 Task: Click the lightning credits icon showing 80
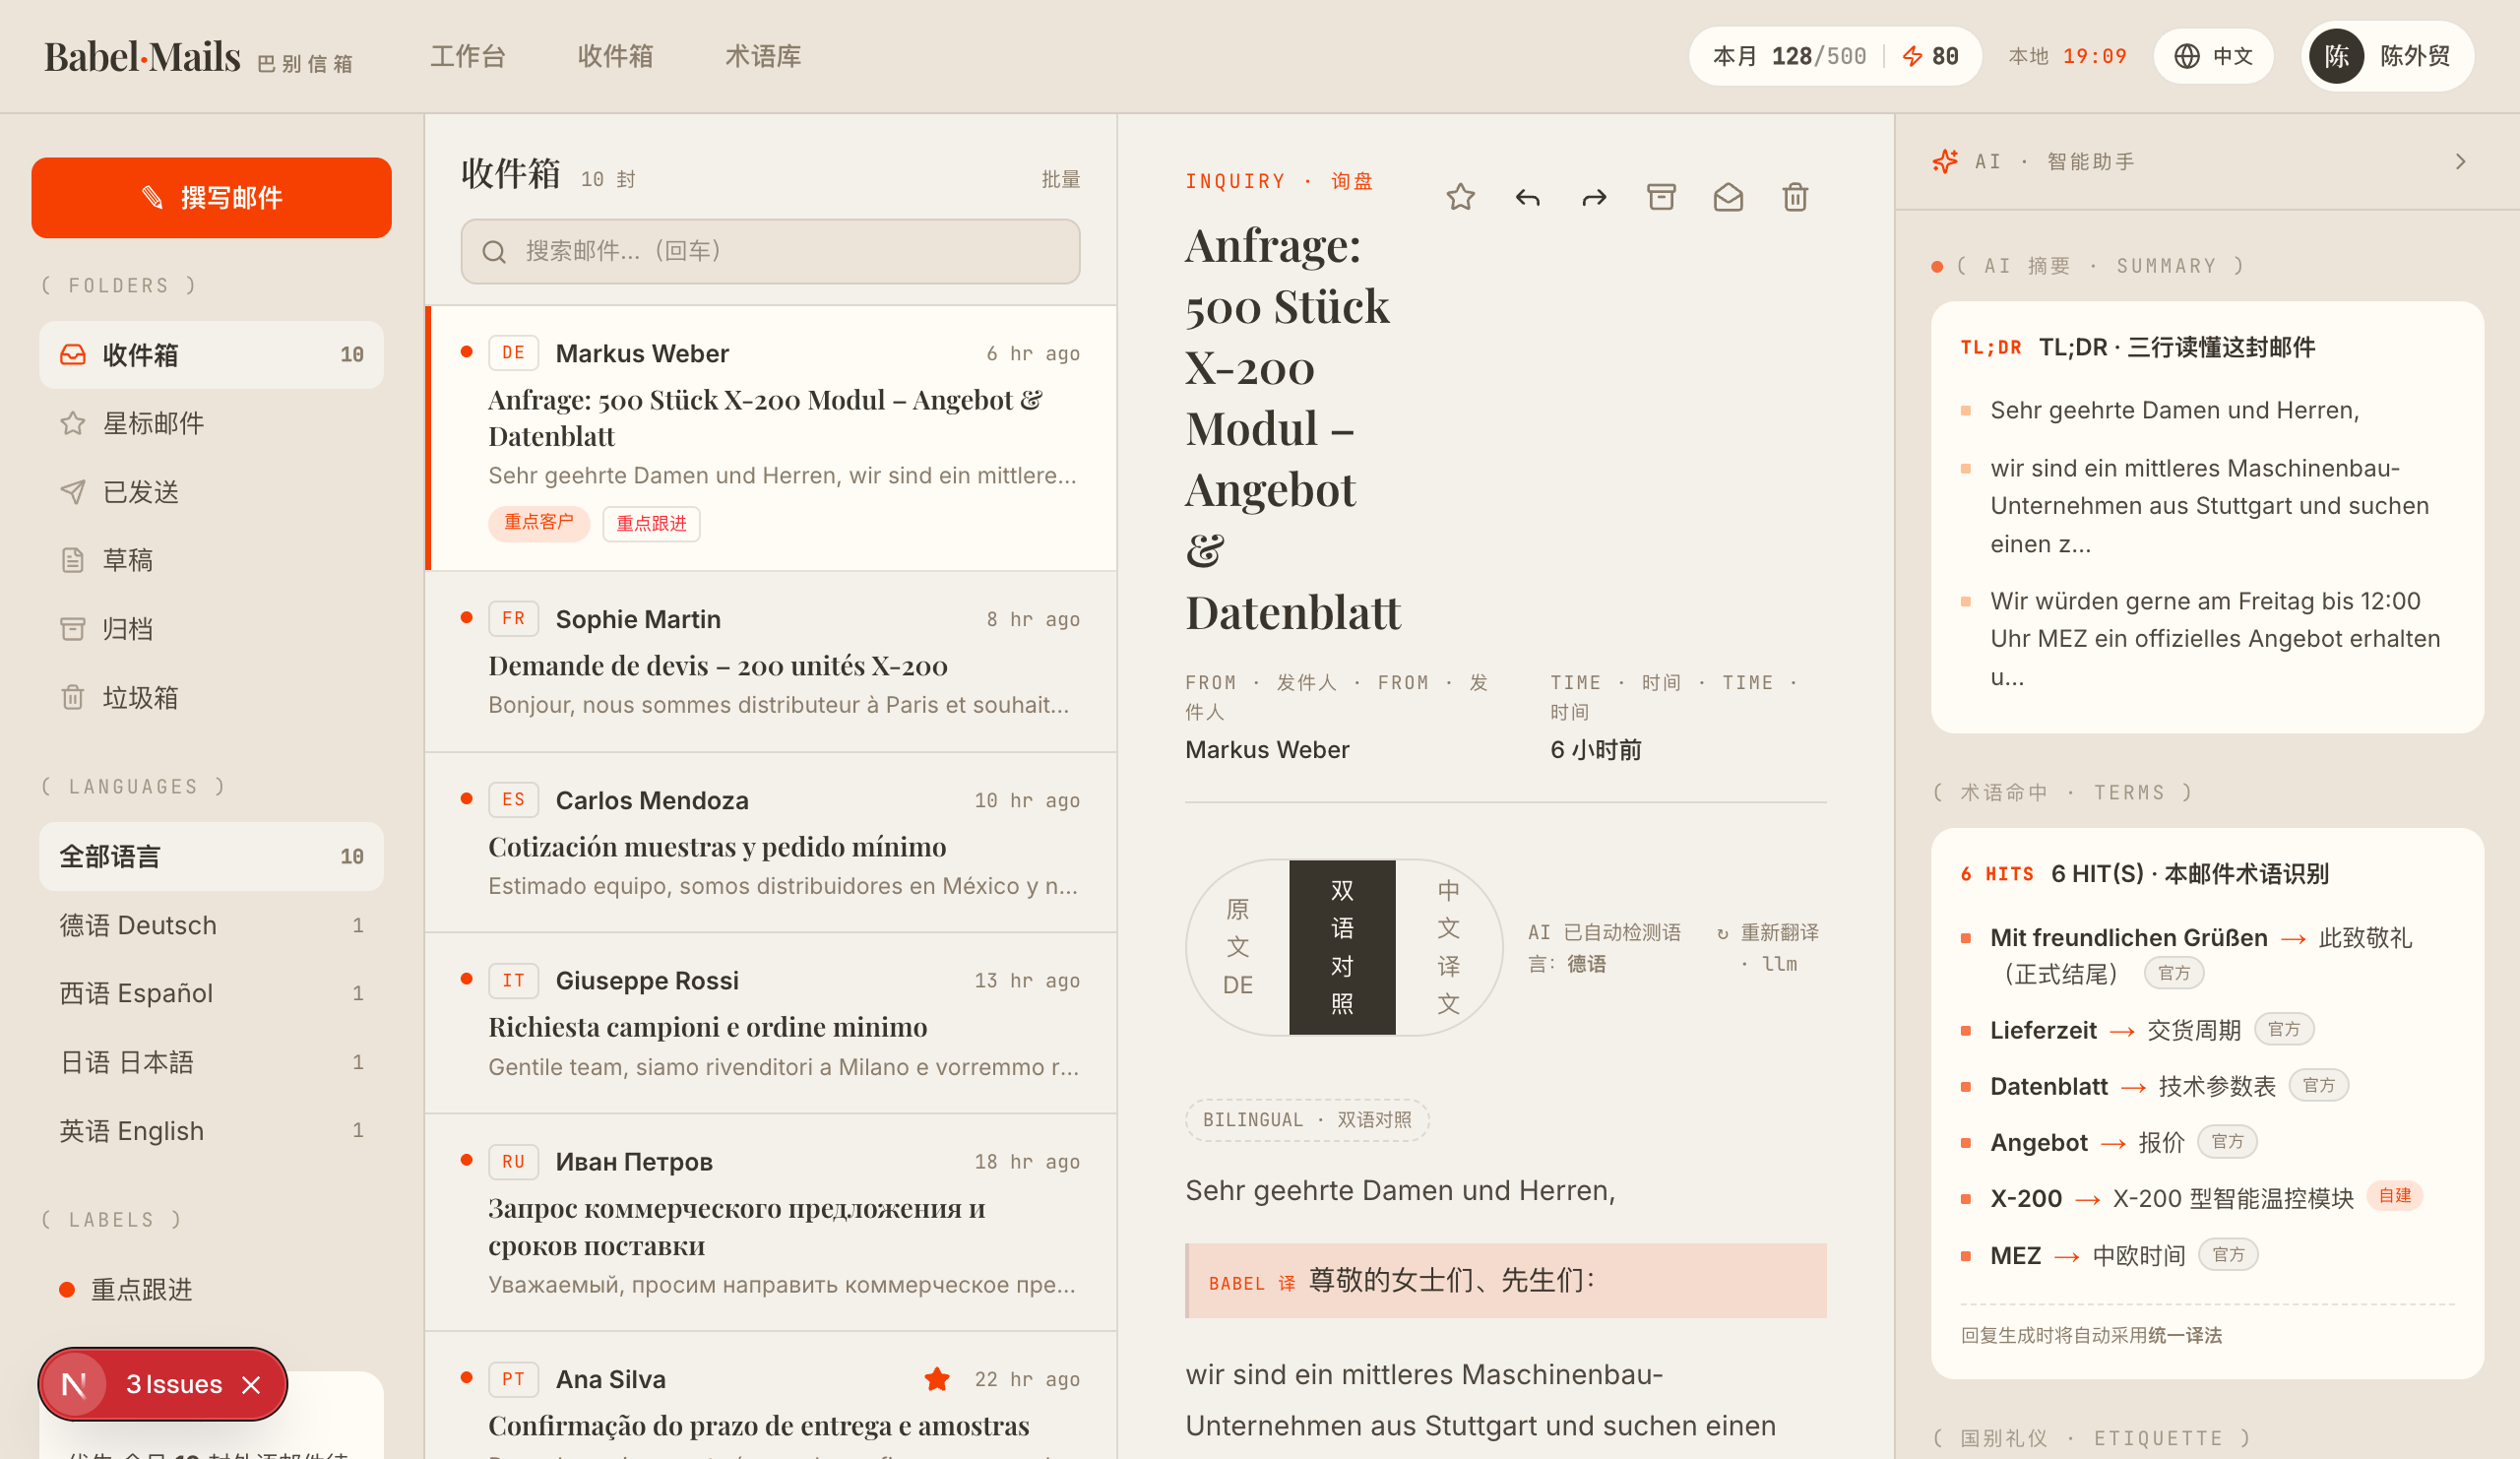coord(1912,56)
